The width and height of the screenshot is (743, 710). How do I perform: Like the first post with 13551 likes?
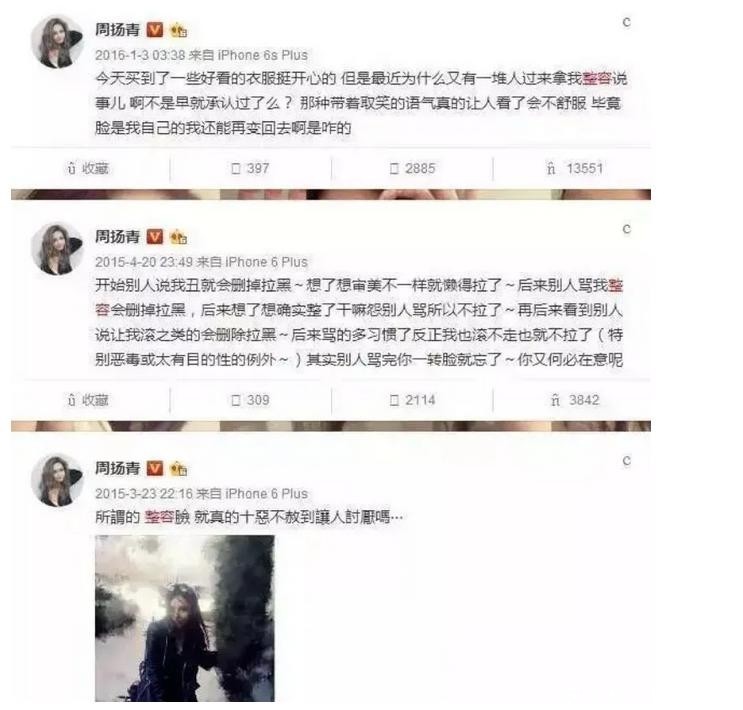[575, 169]
